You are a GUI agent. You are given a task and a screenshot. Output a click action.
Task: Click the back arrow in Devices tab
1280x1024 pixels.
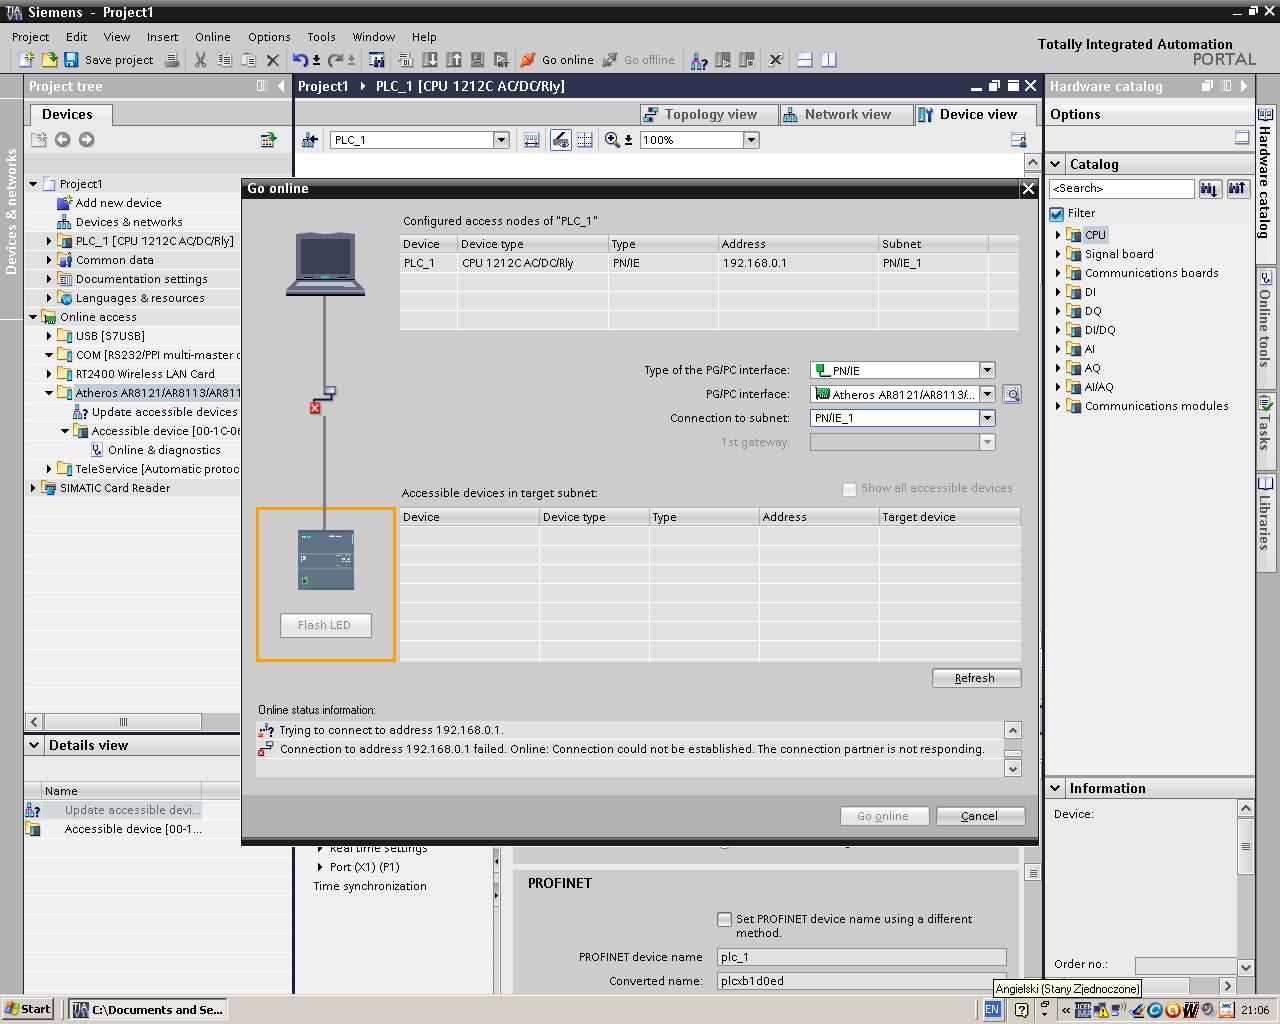pos(62,140)
